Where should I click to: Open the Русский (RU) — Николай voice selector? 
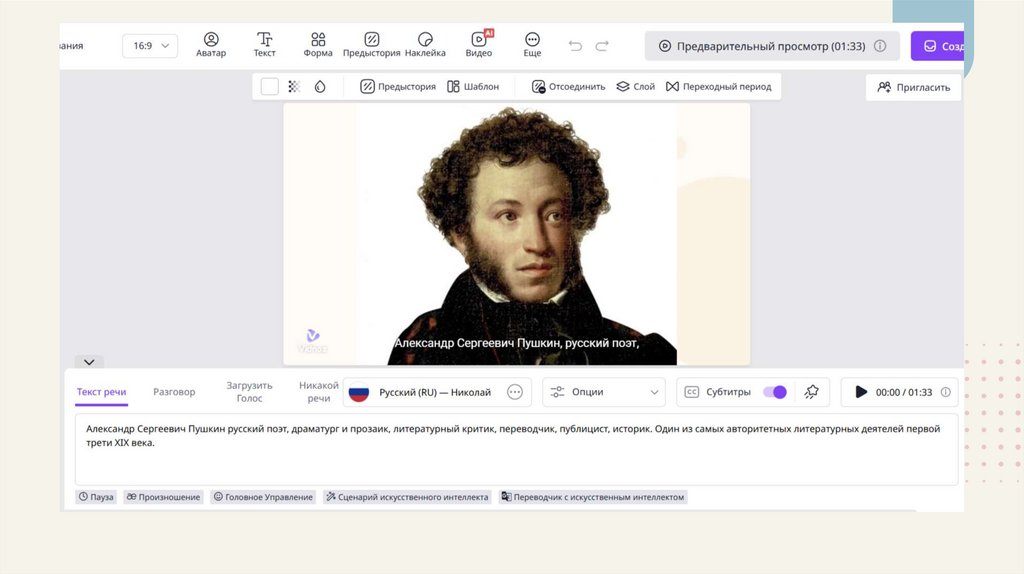tap(436, 392)
